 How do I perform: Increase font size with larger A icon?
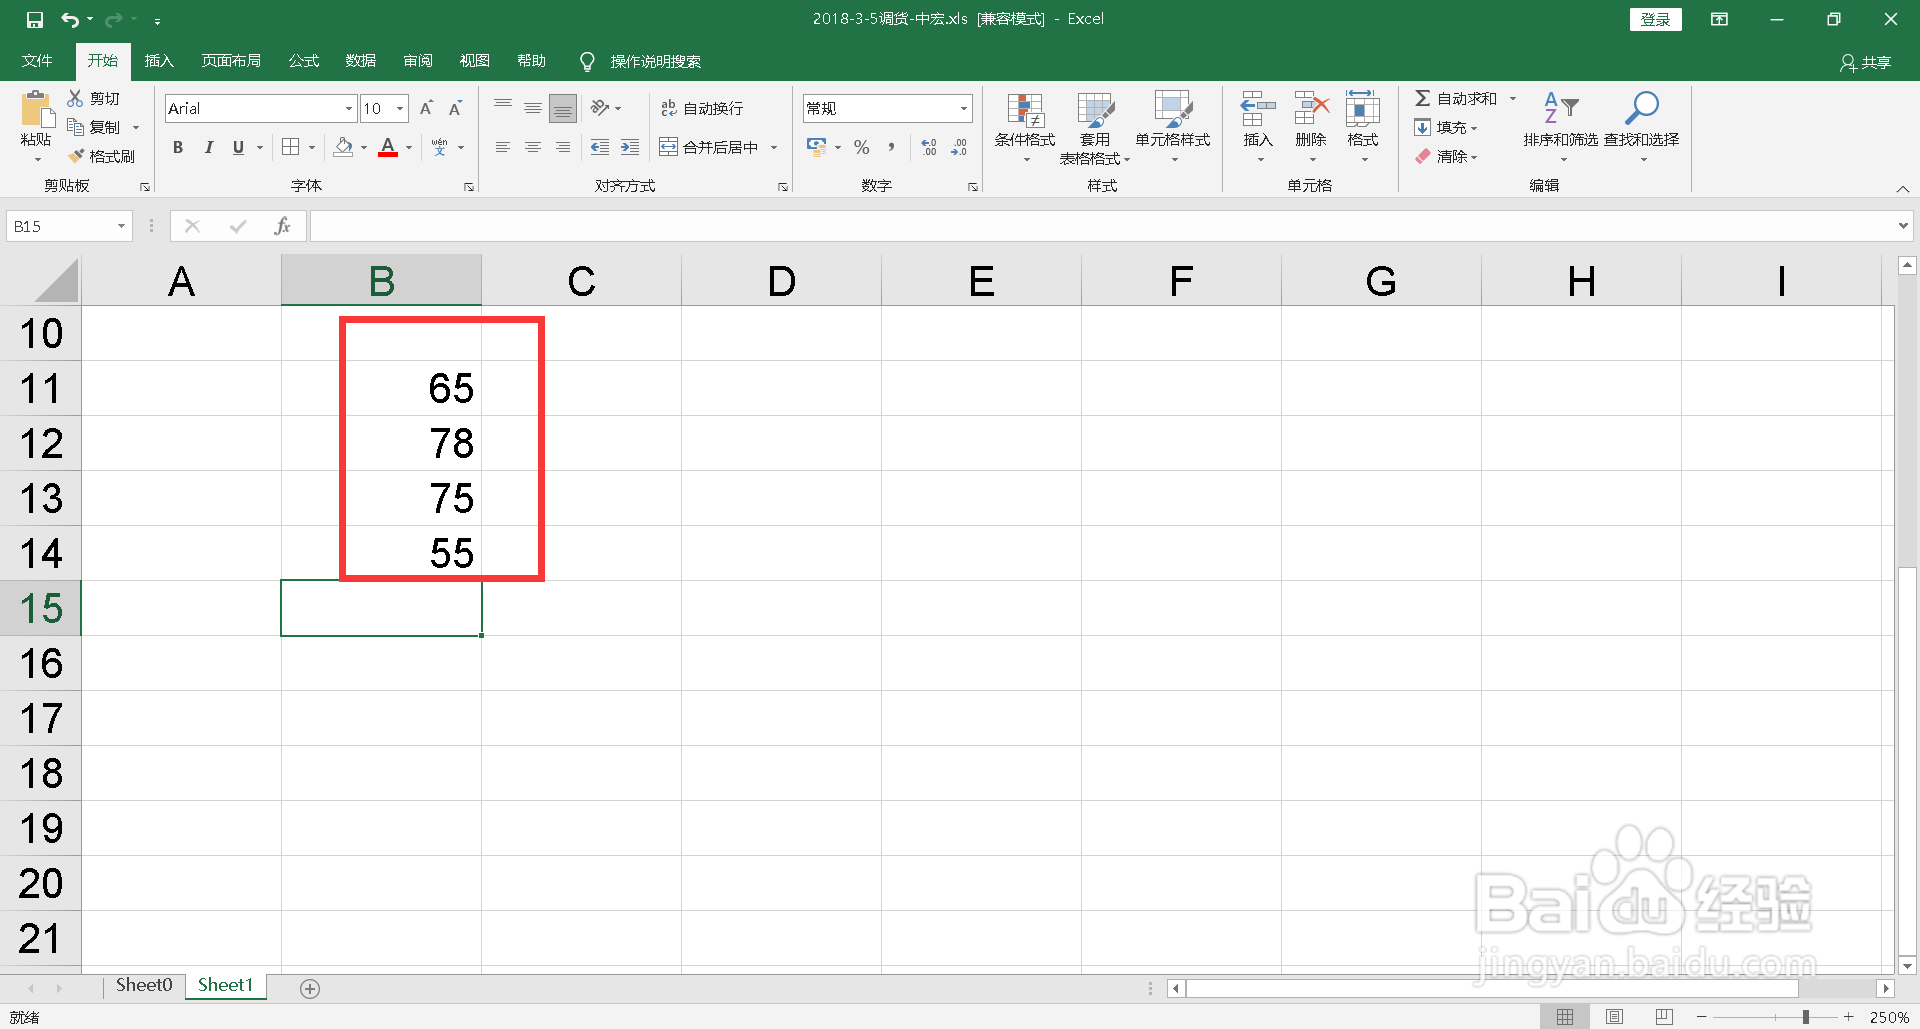point(426,108)
